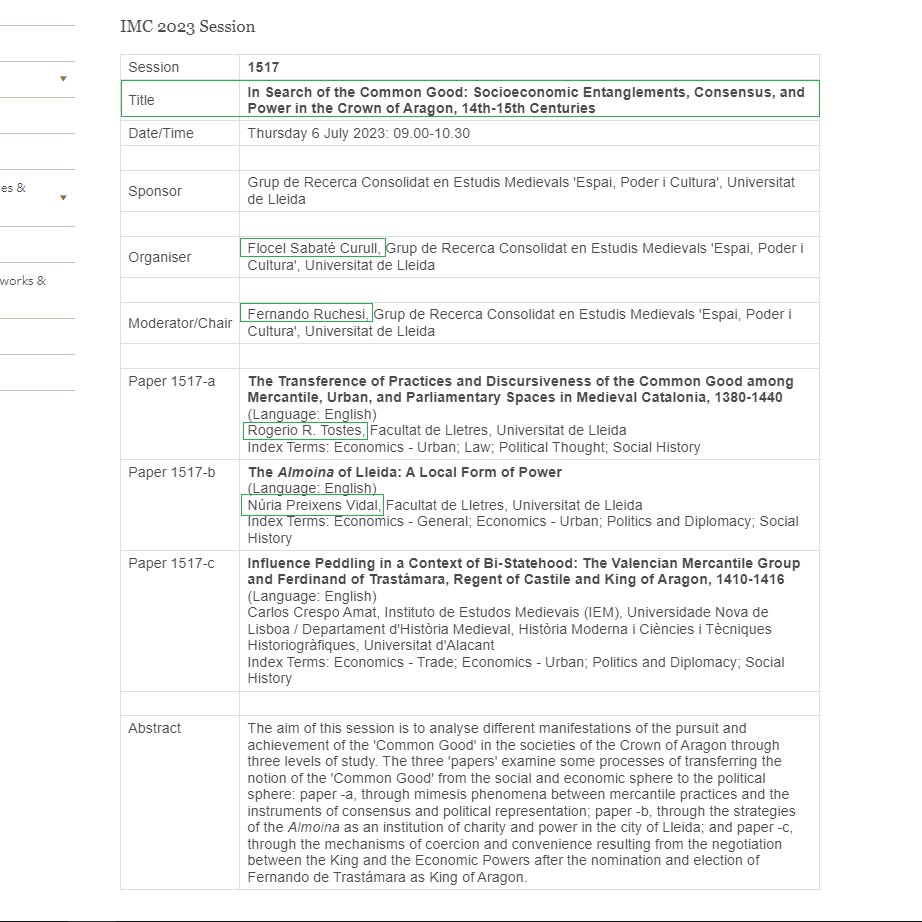This screenshot has height=922, width=922.
Task: Click the 'Moderator/Chair' row label
Action: coord(180,323)
